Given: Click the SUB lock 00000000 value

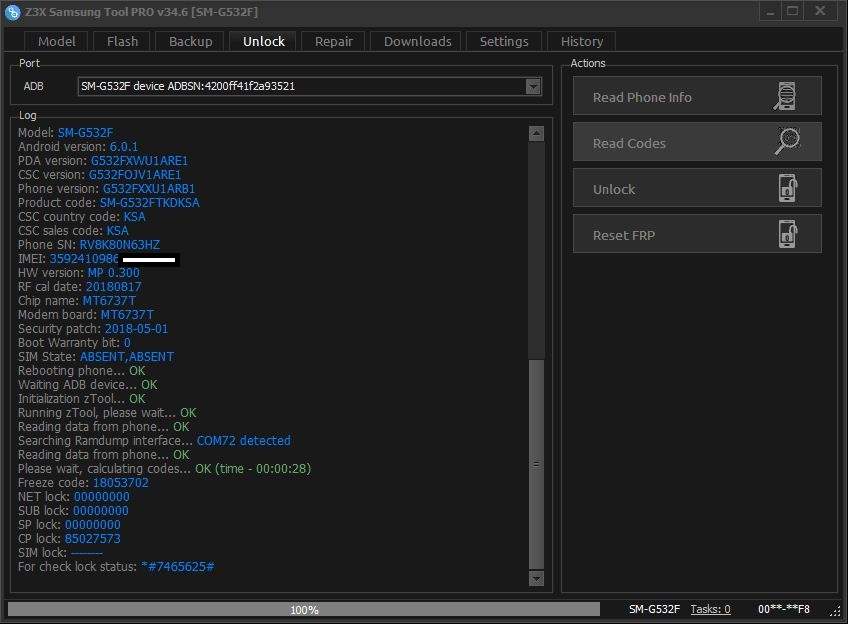Looking at the screenshot, I should (x=101, y=511).
